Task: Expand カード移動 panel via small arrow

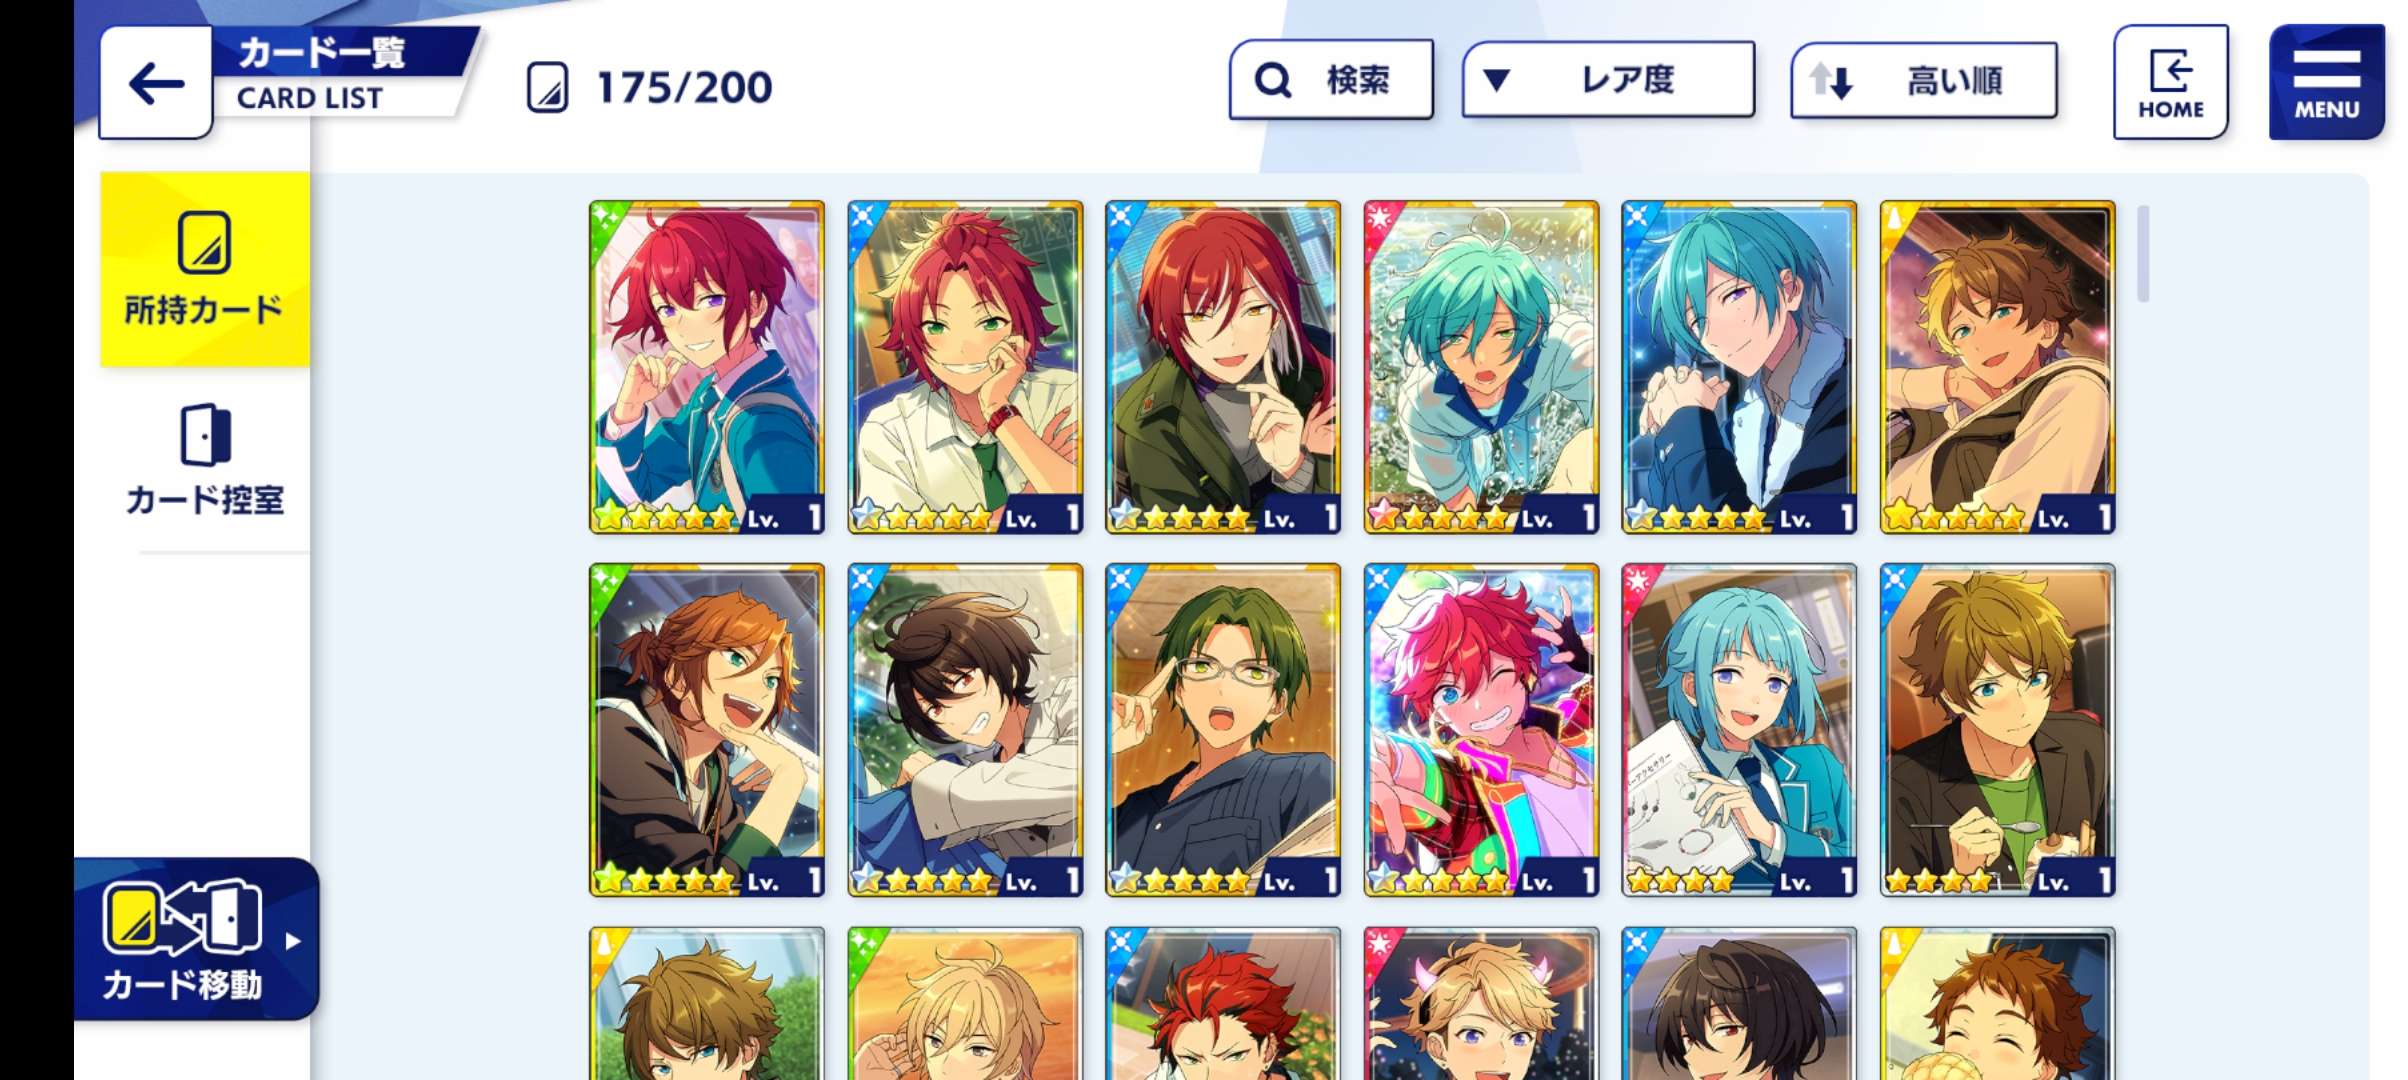Action: [292, 941]
